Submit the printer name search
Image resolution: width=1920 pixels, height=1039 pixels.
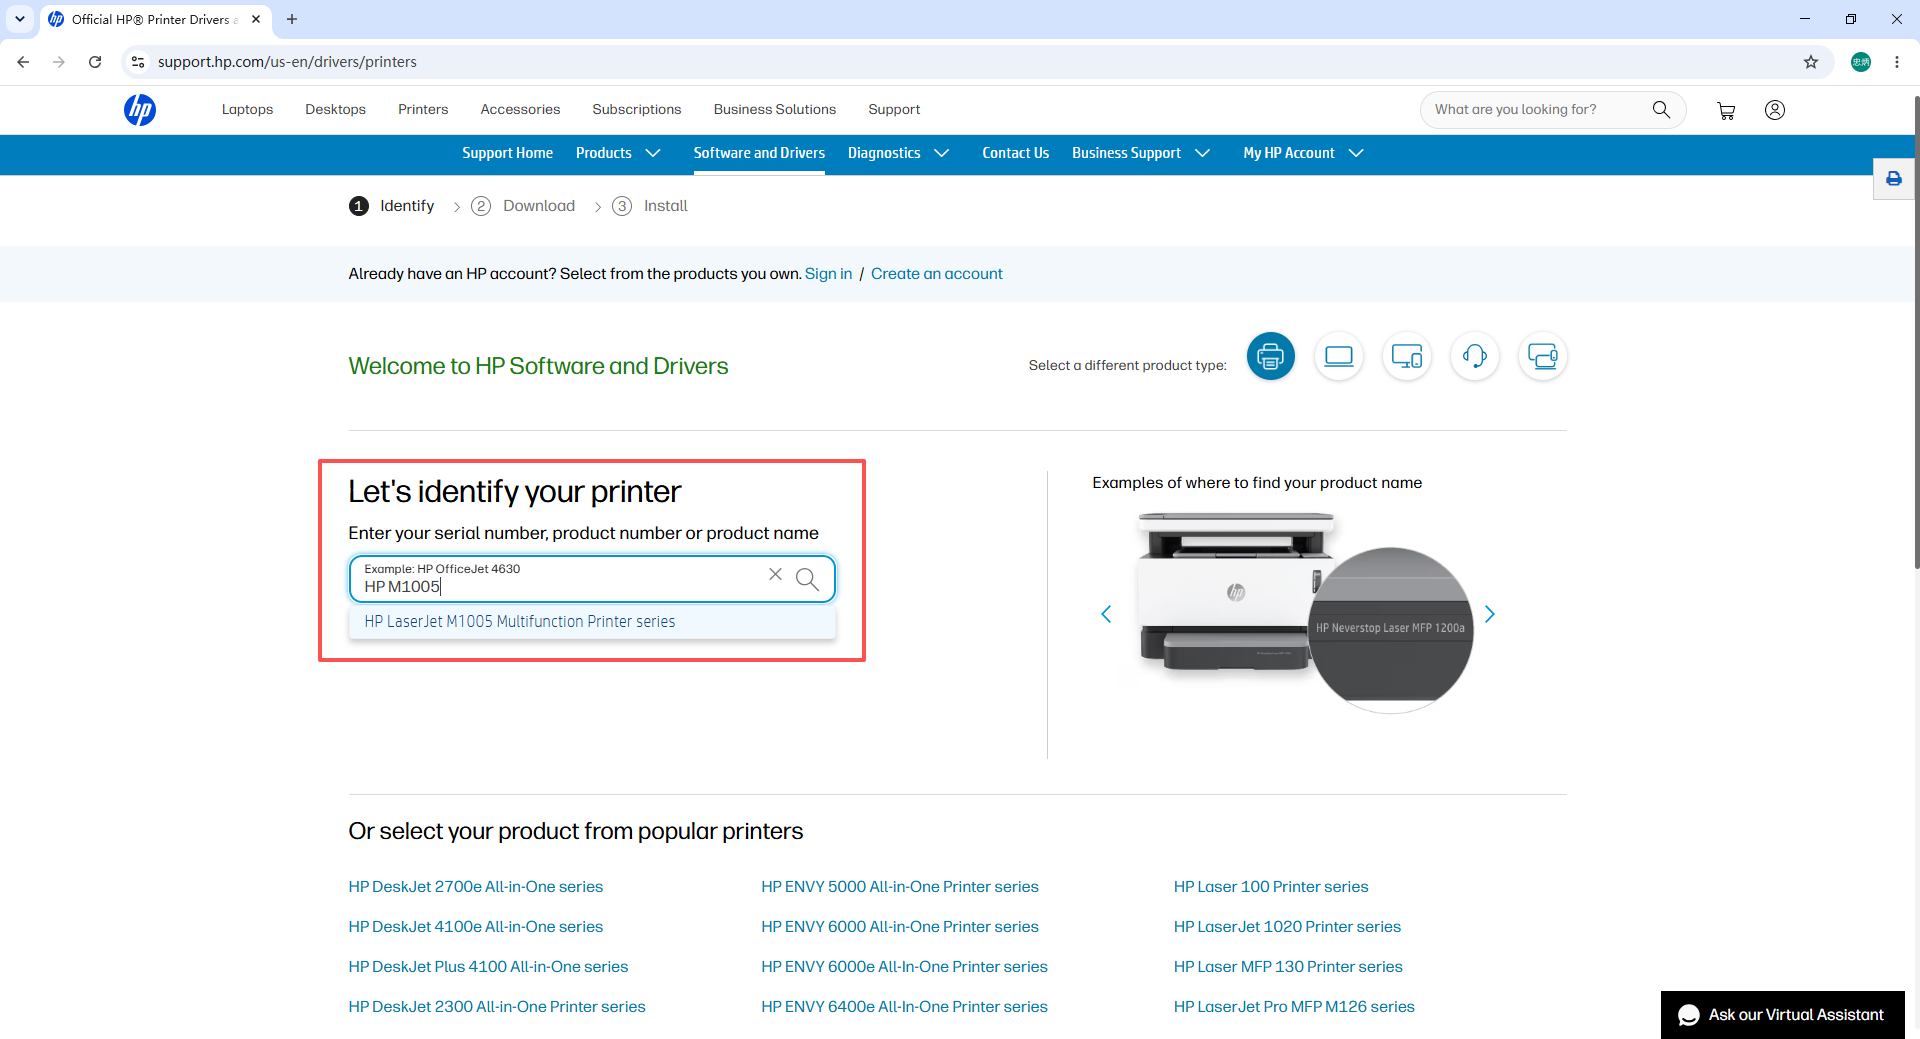(807, 579)
